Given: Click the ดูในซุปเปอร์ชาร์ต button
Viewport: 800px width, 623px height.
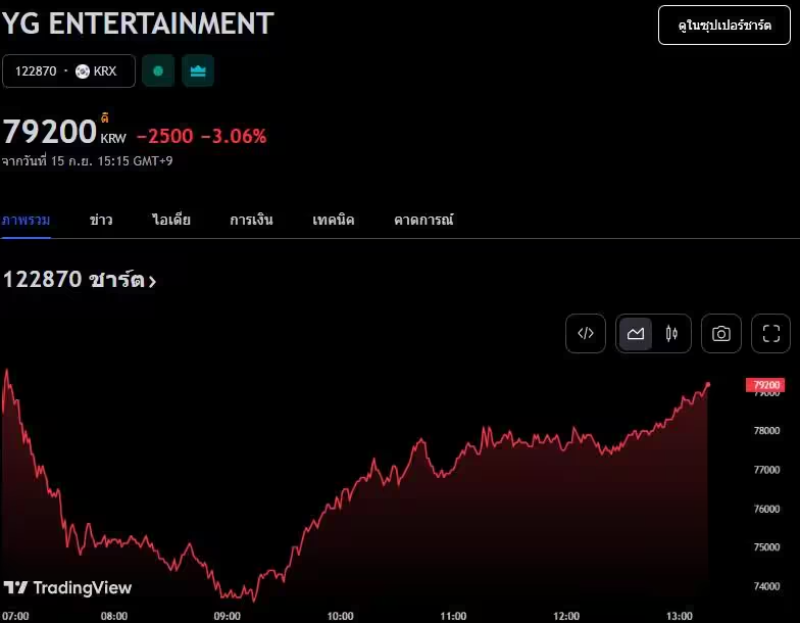Looking at the screenshot, I should click(x=724, y=25).
